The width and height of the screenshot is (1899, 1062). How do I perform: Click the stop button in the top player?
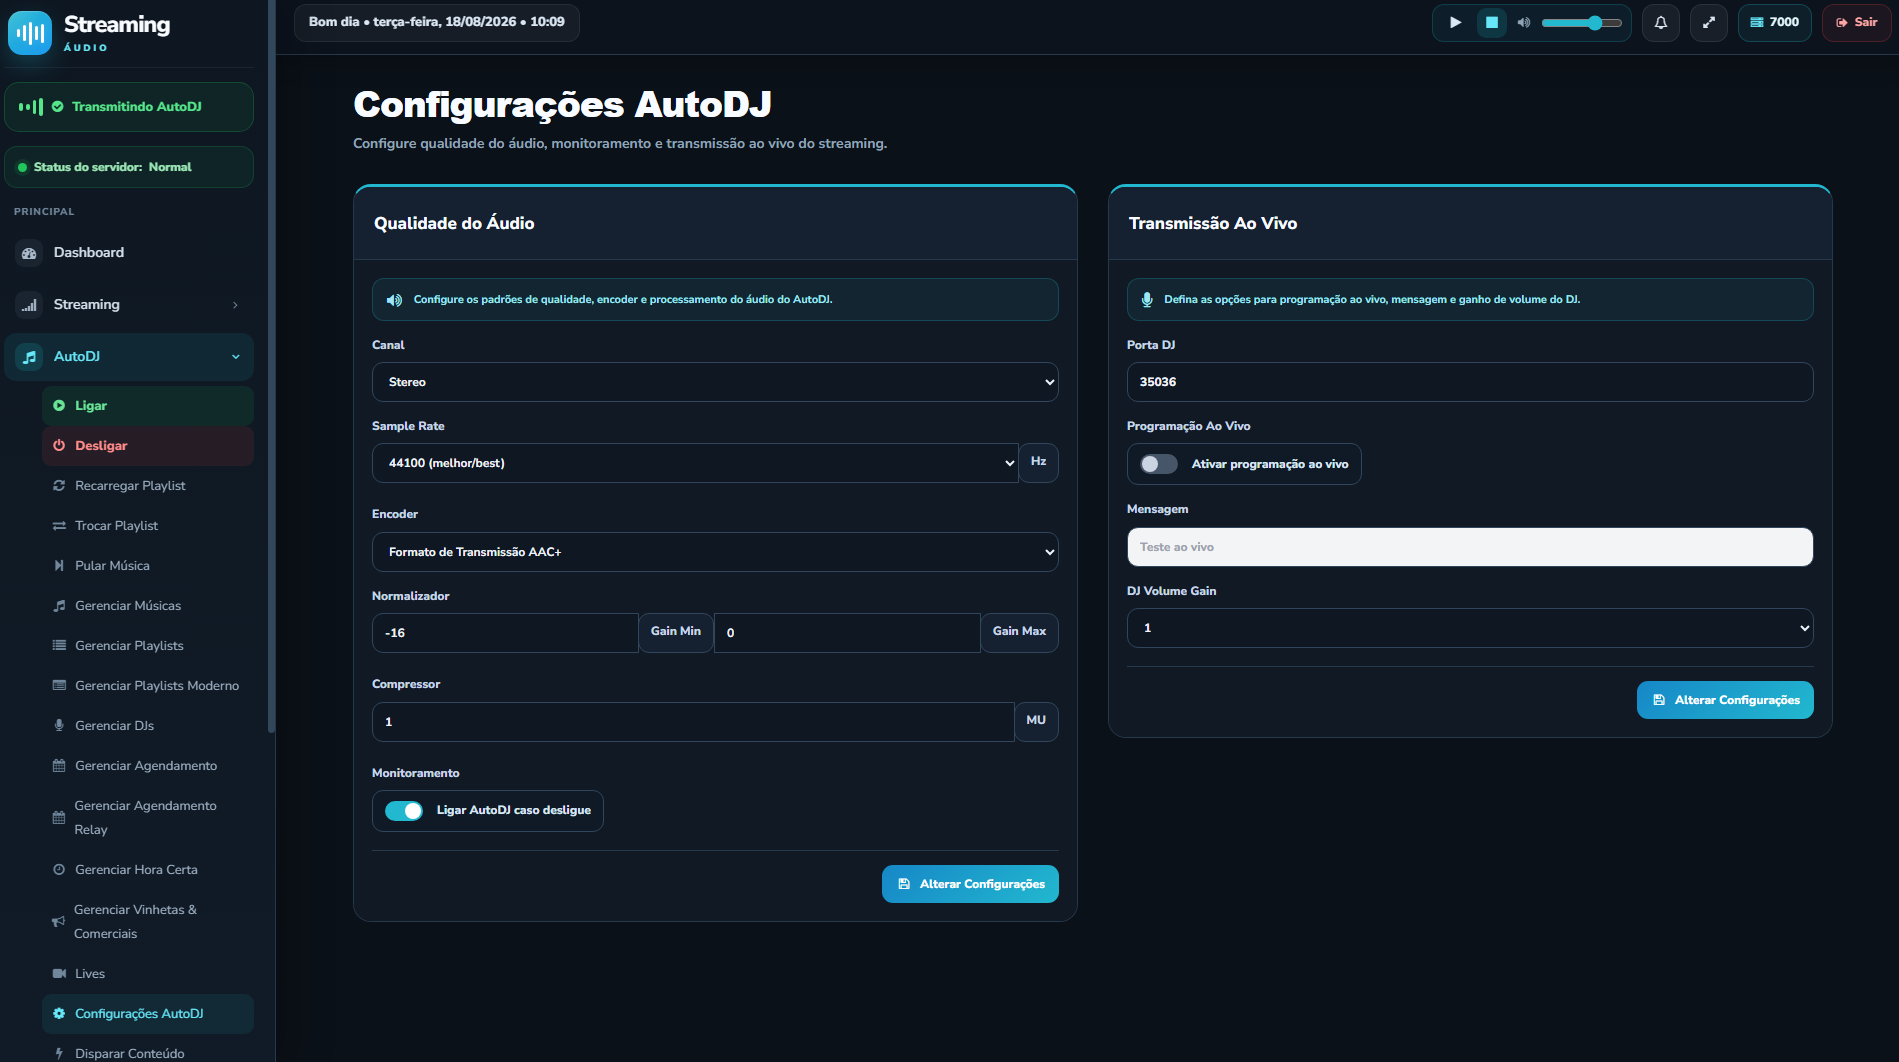tap(1492, 22)
